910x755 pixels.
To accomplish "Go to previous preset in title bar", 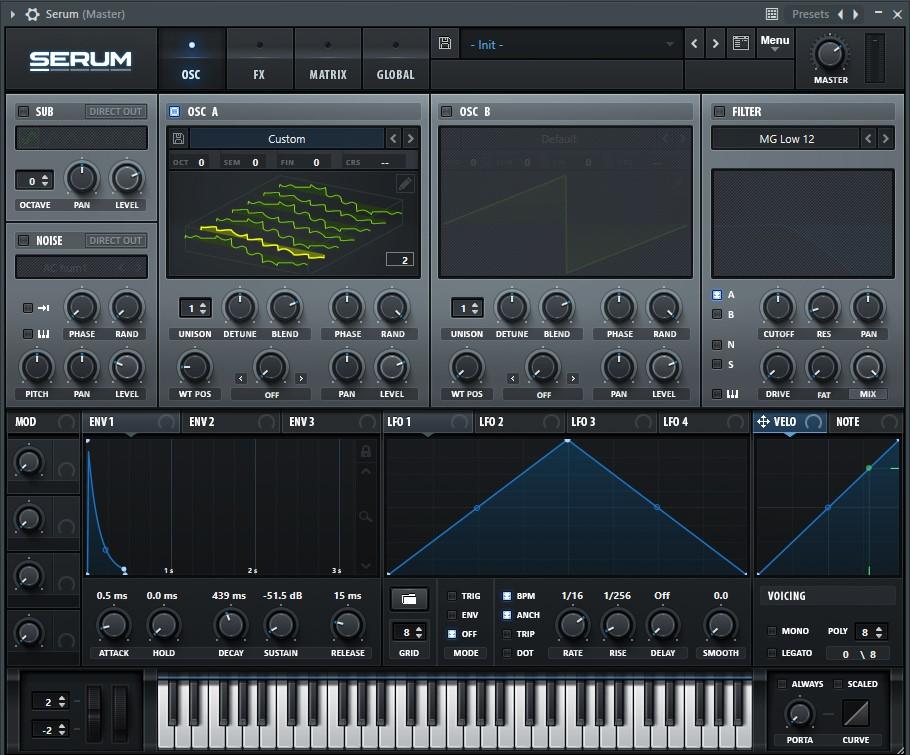I will click(840, 14).
